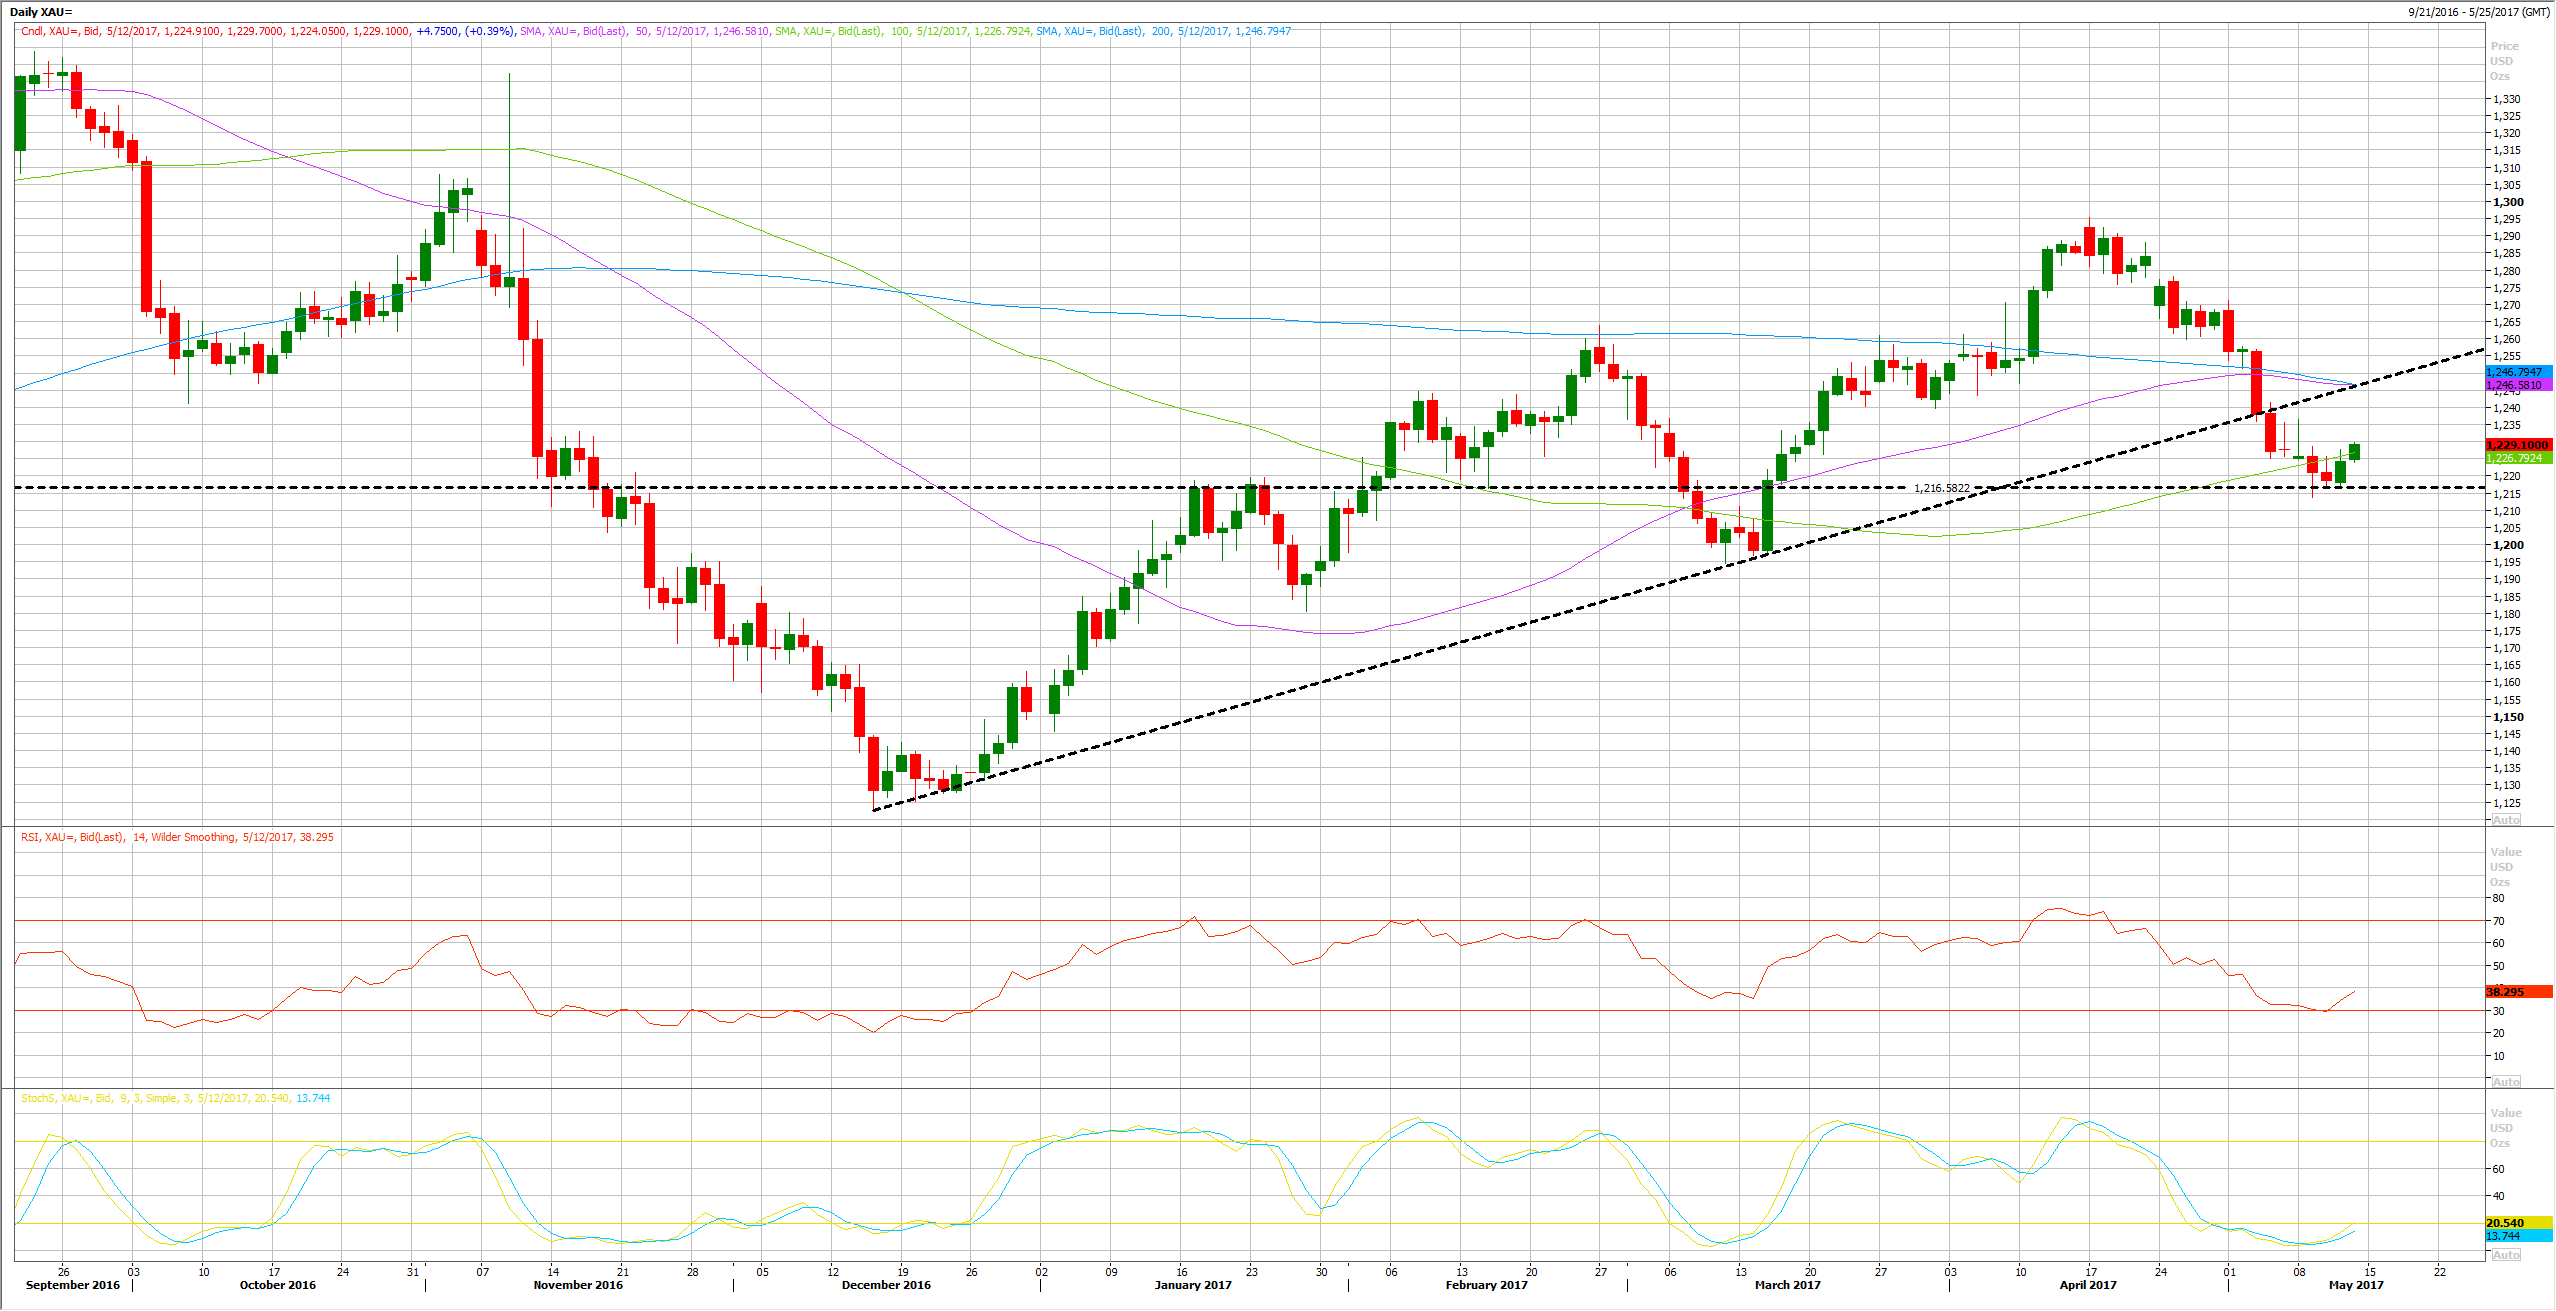The width and height of the screenshot is (2556, 1311).
Task: Toggle Auto scale on the RSI panel
Action: [2505, 1082]
